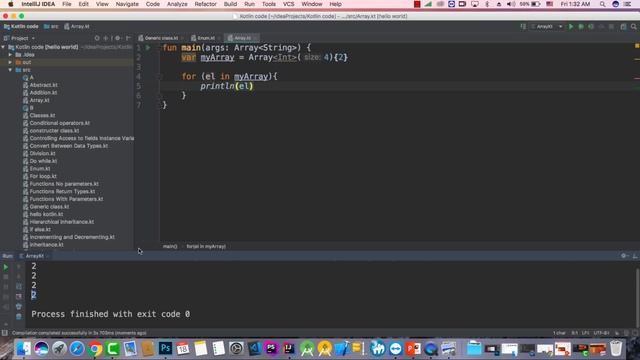Open Project panel gear settings
Screen dimensions: 640x360
coord(118,38)
